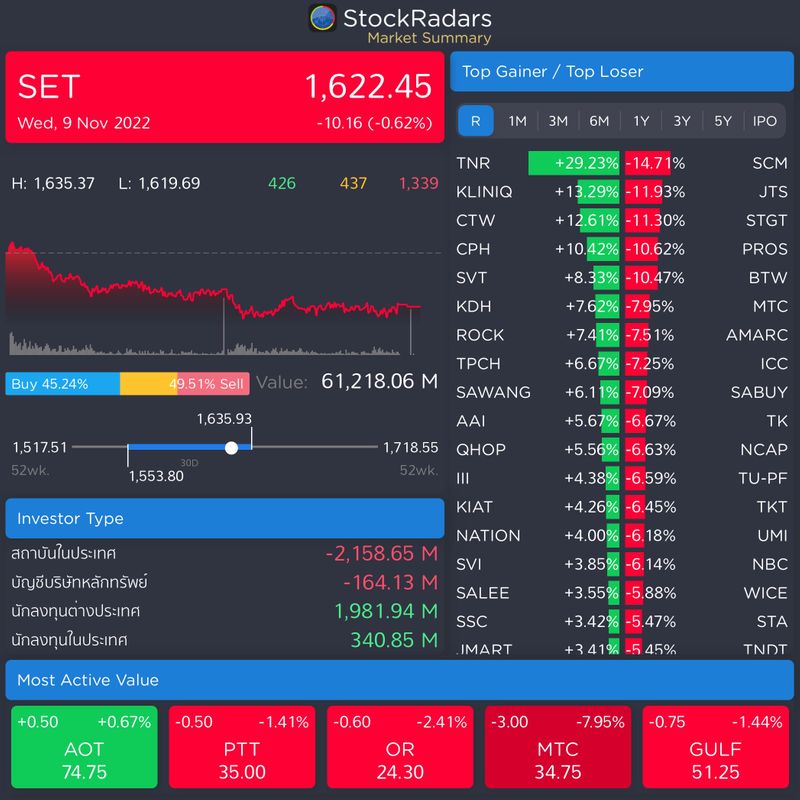Open the IPO listing tab

[766, 120]
